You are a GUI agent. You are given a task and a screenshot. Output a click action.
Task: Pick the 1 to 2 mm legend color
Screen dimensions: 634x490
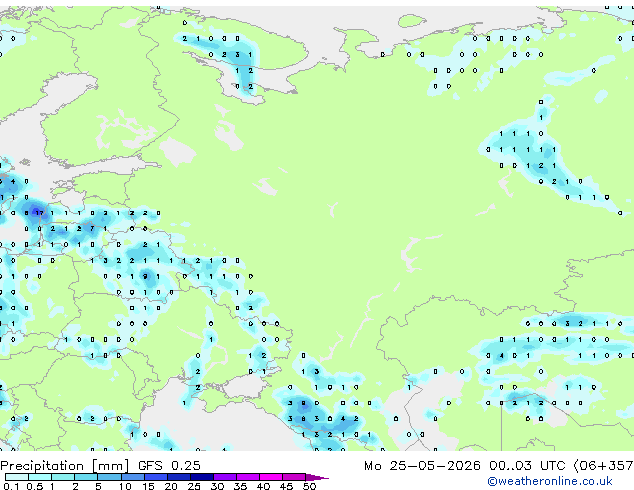[63, 477]
